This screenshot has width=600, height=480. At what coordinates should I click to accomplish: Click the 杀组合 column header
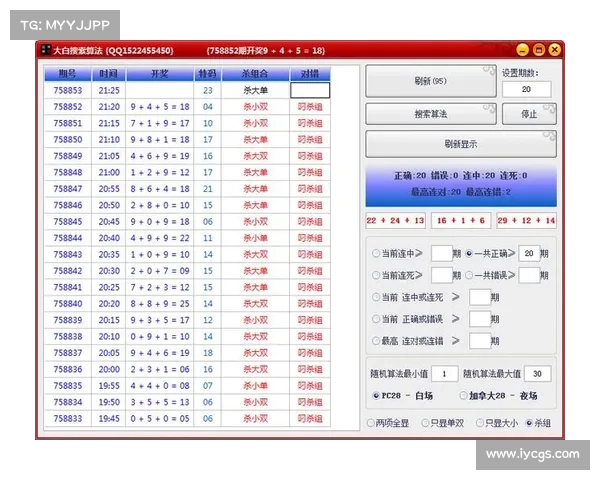coord(255,73)
